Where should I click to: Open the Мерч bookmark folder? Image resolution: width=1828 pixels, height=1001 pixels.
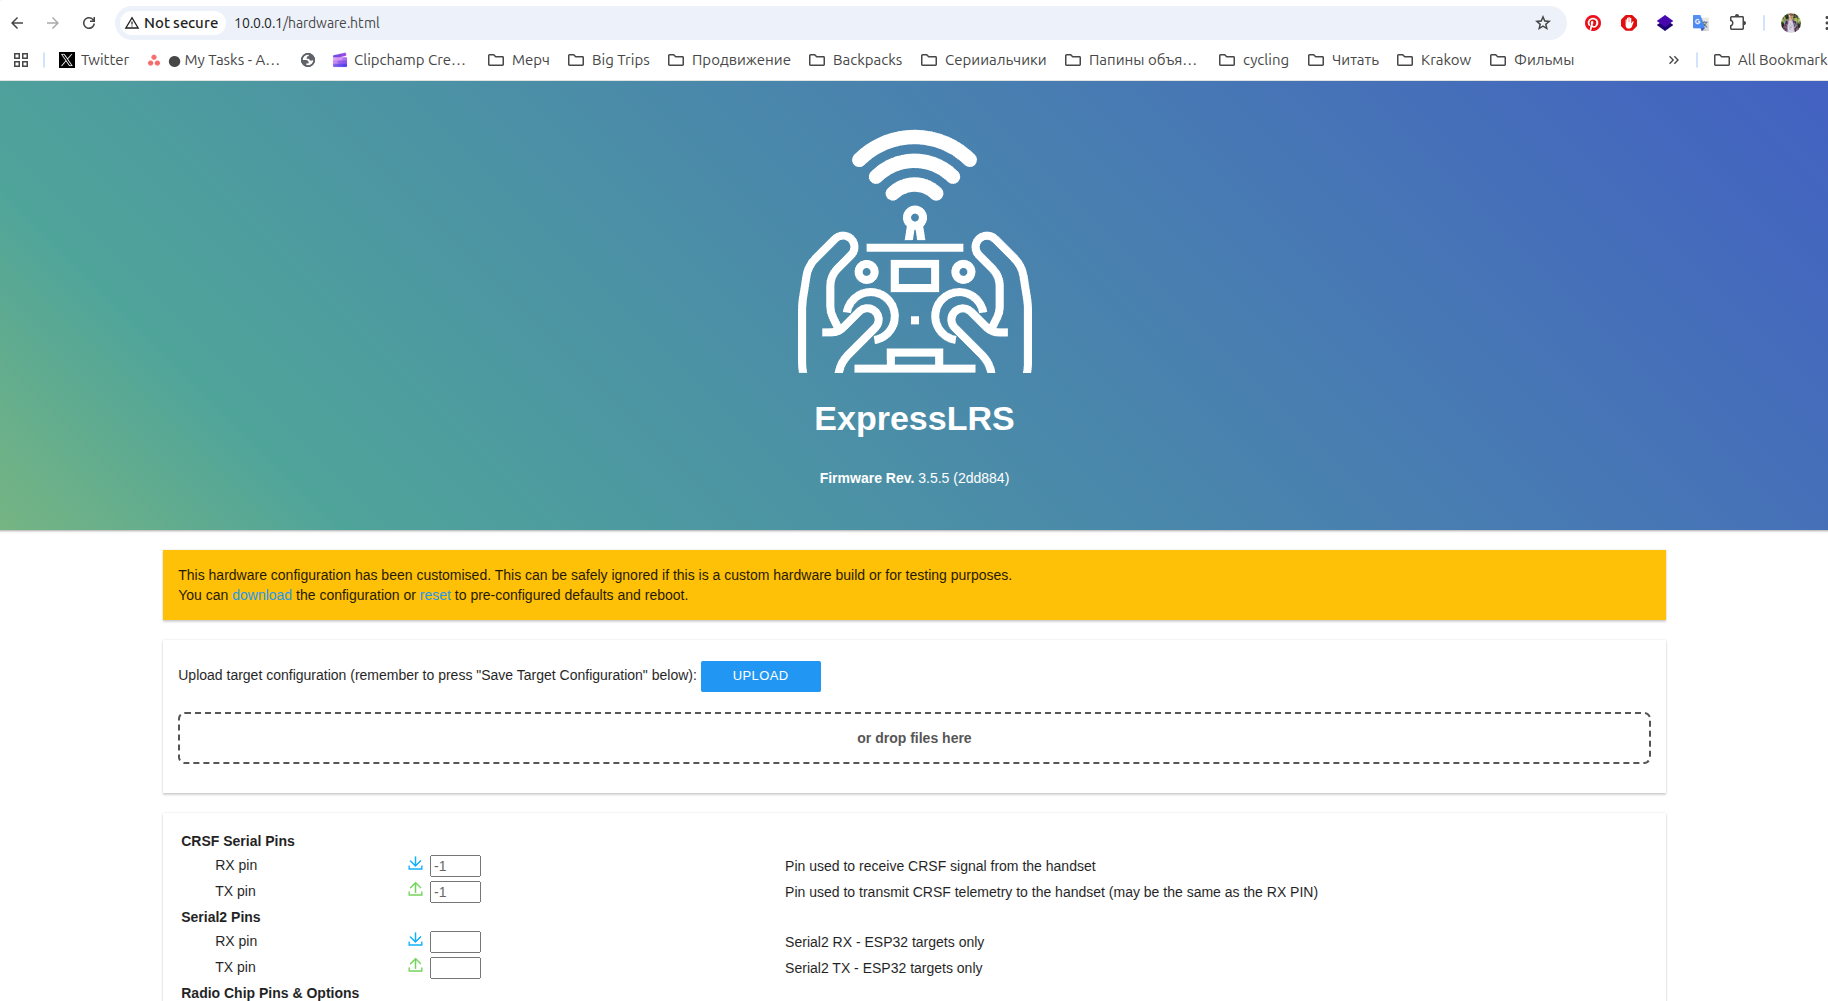click(x=519, y=60)
